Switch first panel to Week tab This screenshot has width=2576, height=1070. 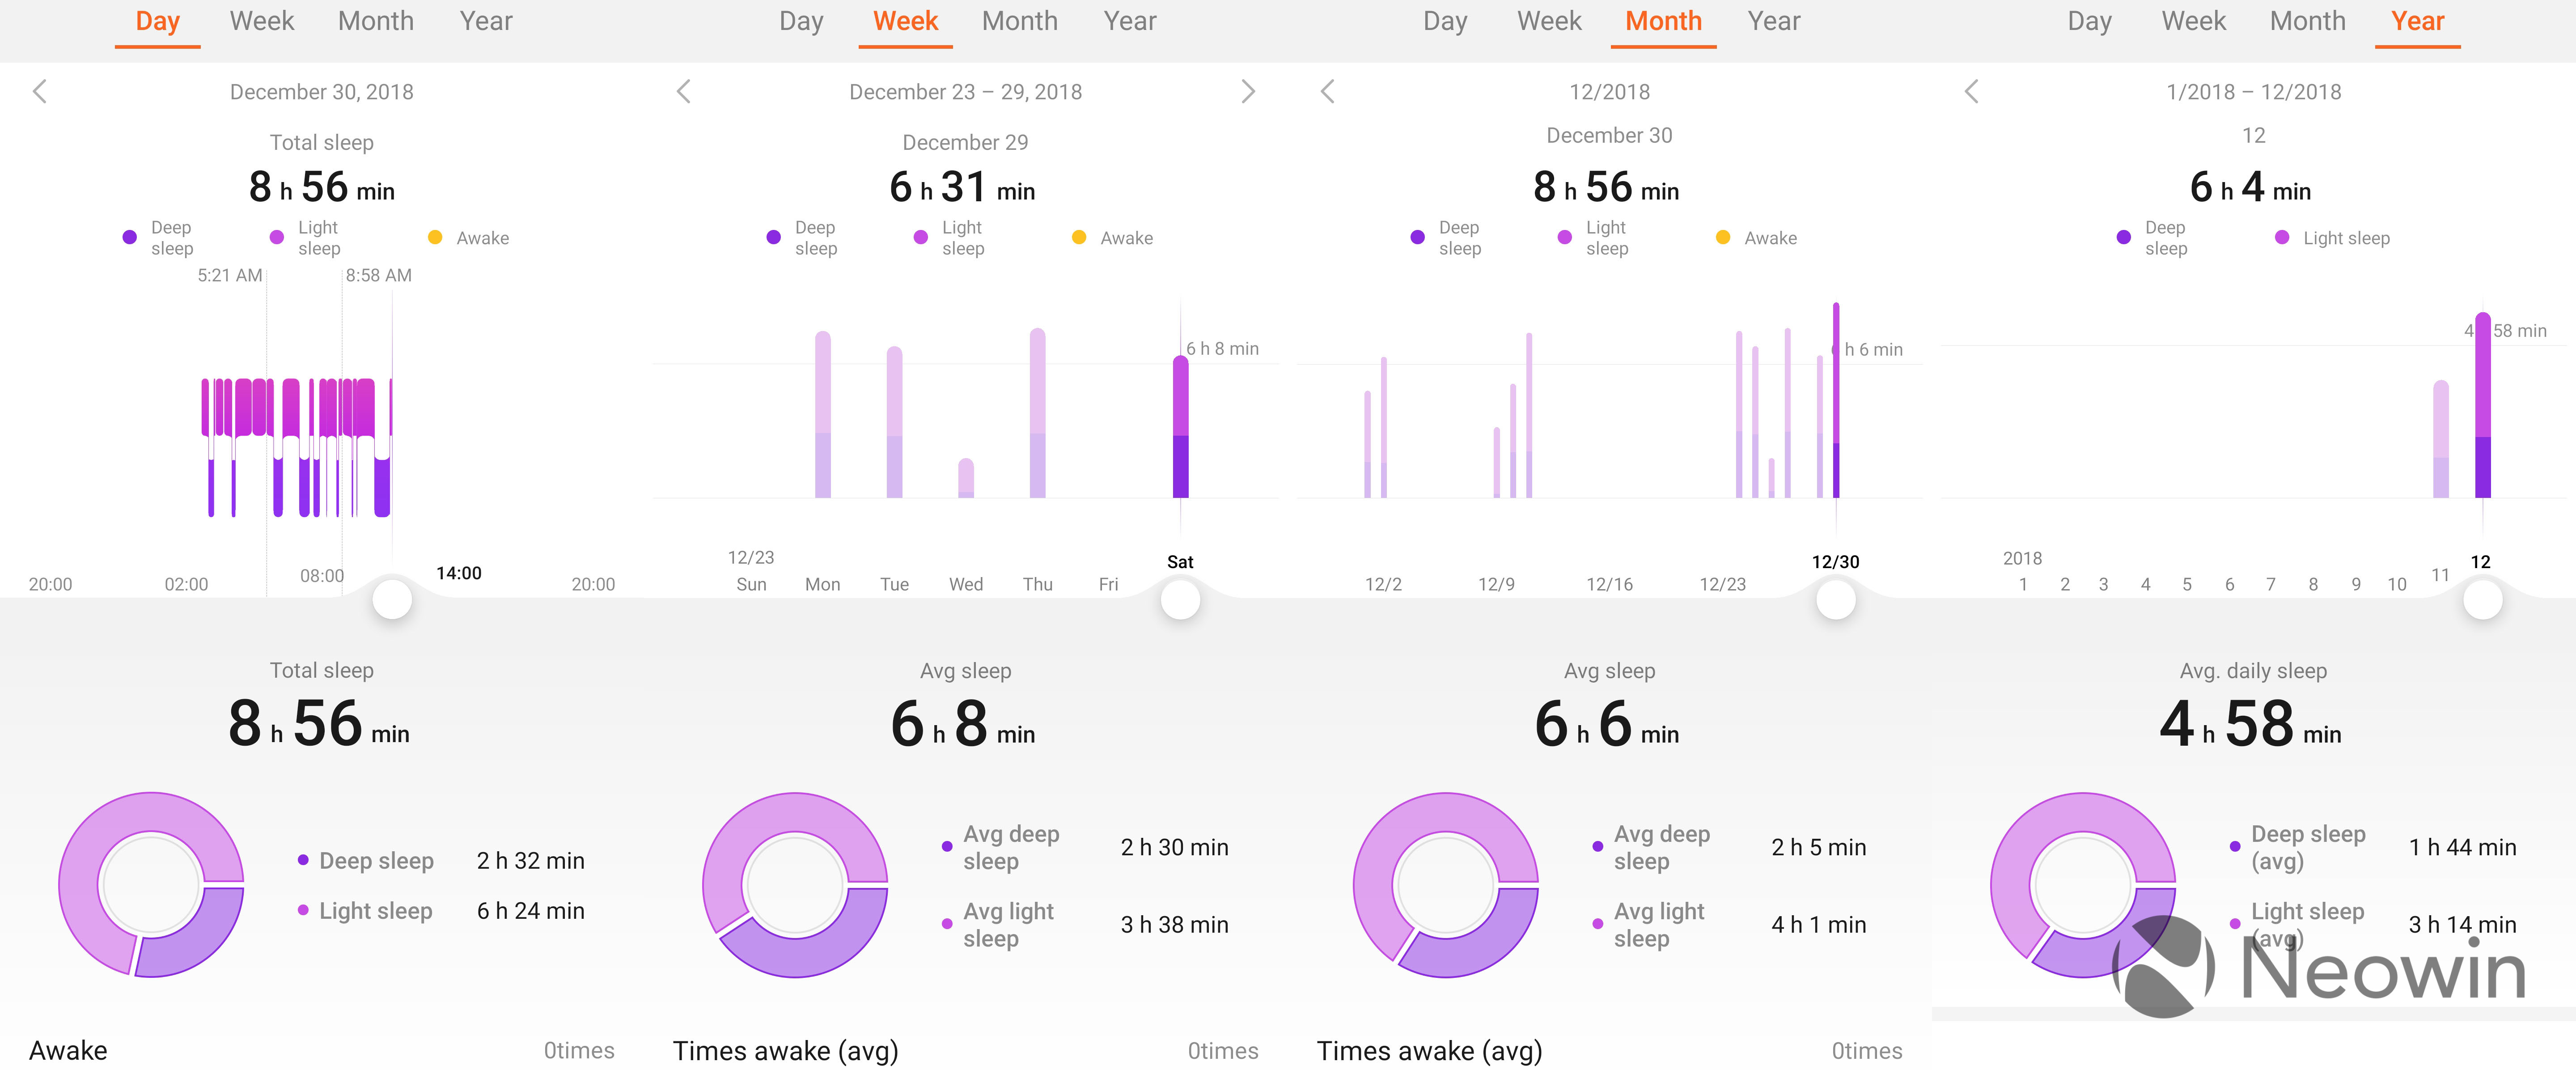pyautogui.click(x=262, y=21)
